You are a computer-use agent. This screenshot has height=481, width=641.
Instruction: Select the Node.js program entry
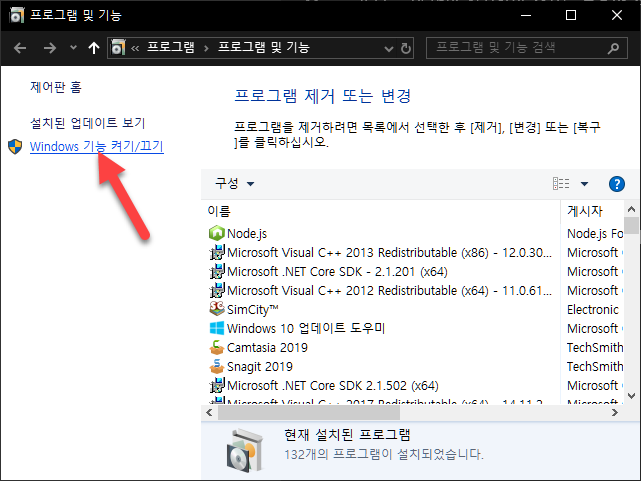247,233
